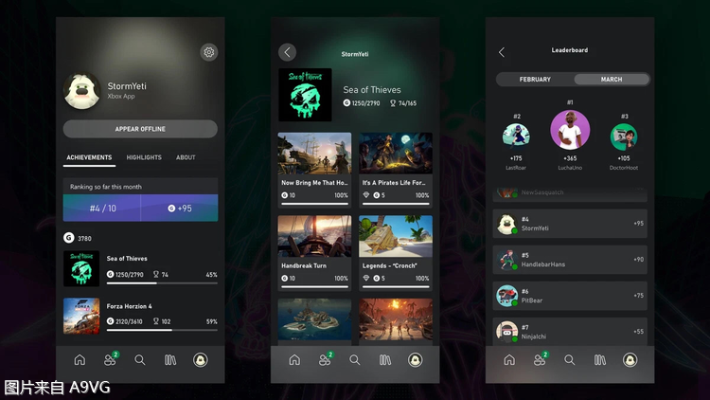Click StormYeti yeti avatar on profile screen

(x=82, y=91)
